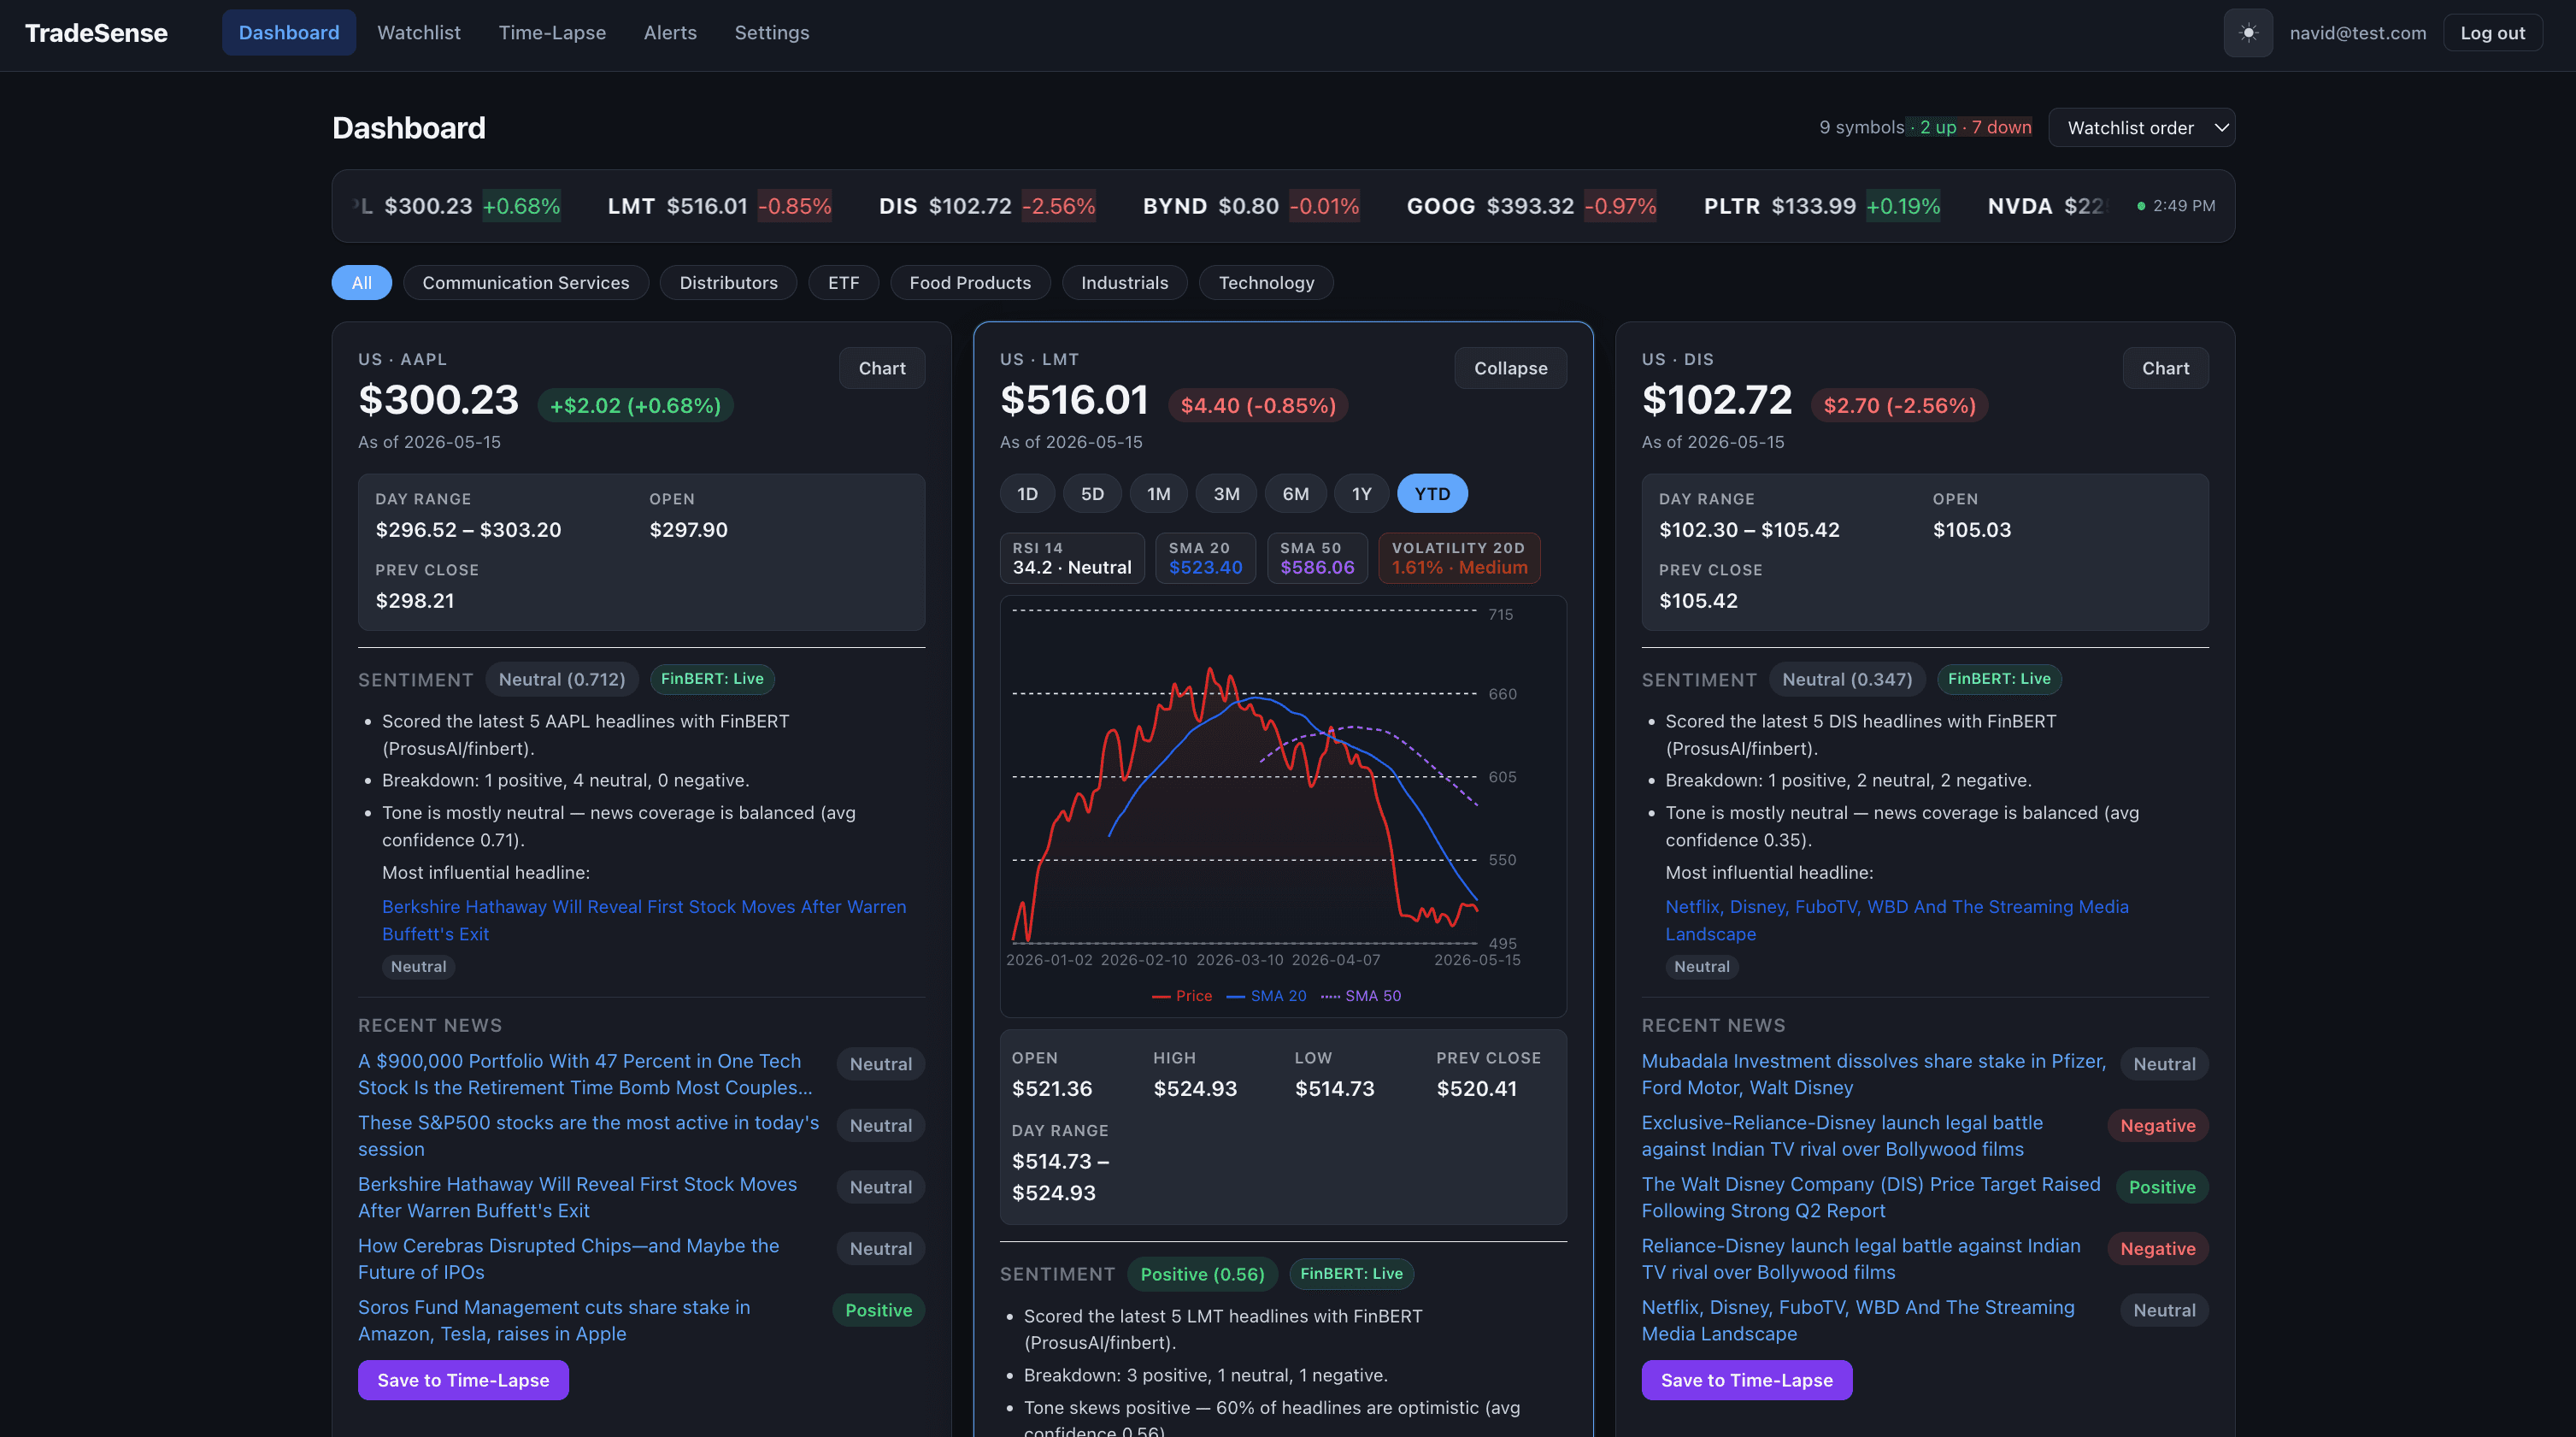Viewport: 2576px width, 1437px height.
Task: Filter by Technology sector
Action: (x=1266, y=283)
